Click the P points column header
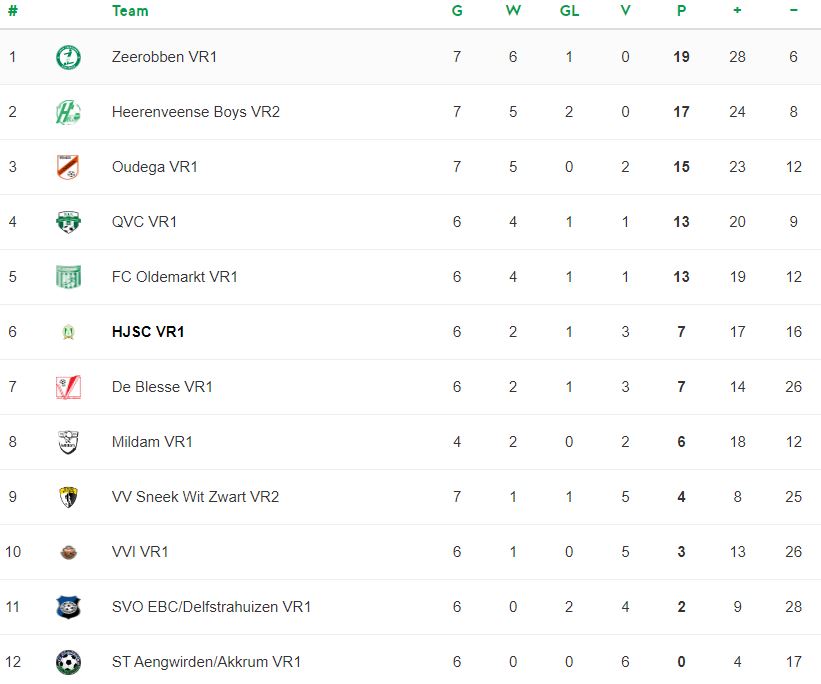 click(x=681, y=10)
